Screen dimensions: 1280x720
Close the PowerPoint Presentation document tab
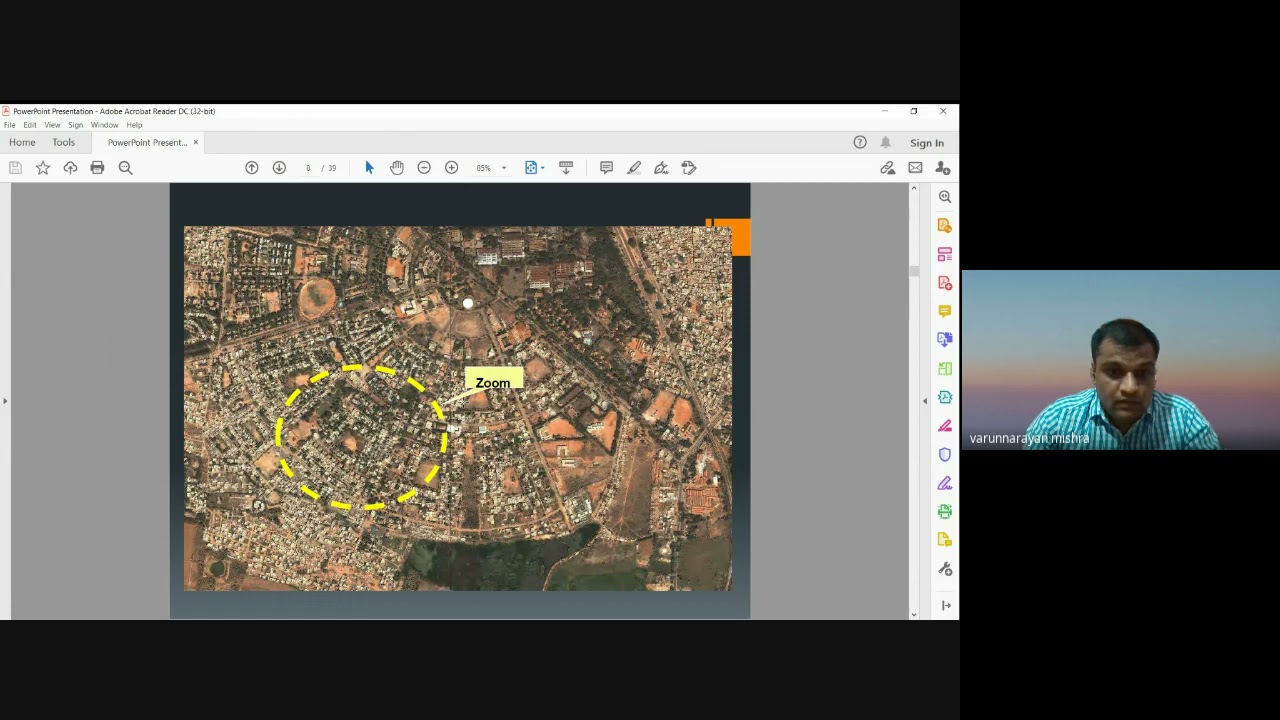pyautogui.click(x=196, y=142)
